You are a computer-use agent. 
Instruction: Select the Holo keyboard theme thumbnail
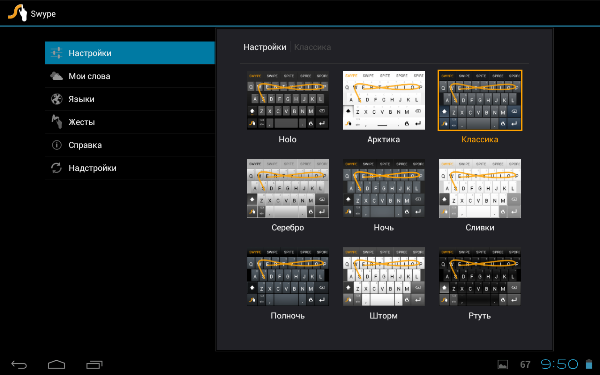(x=287, y=100)
